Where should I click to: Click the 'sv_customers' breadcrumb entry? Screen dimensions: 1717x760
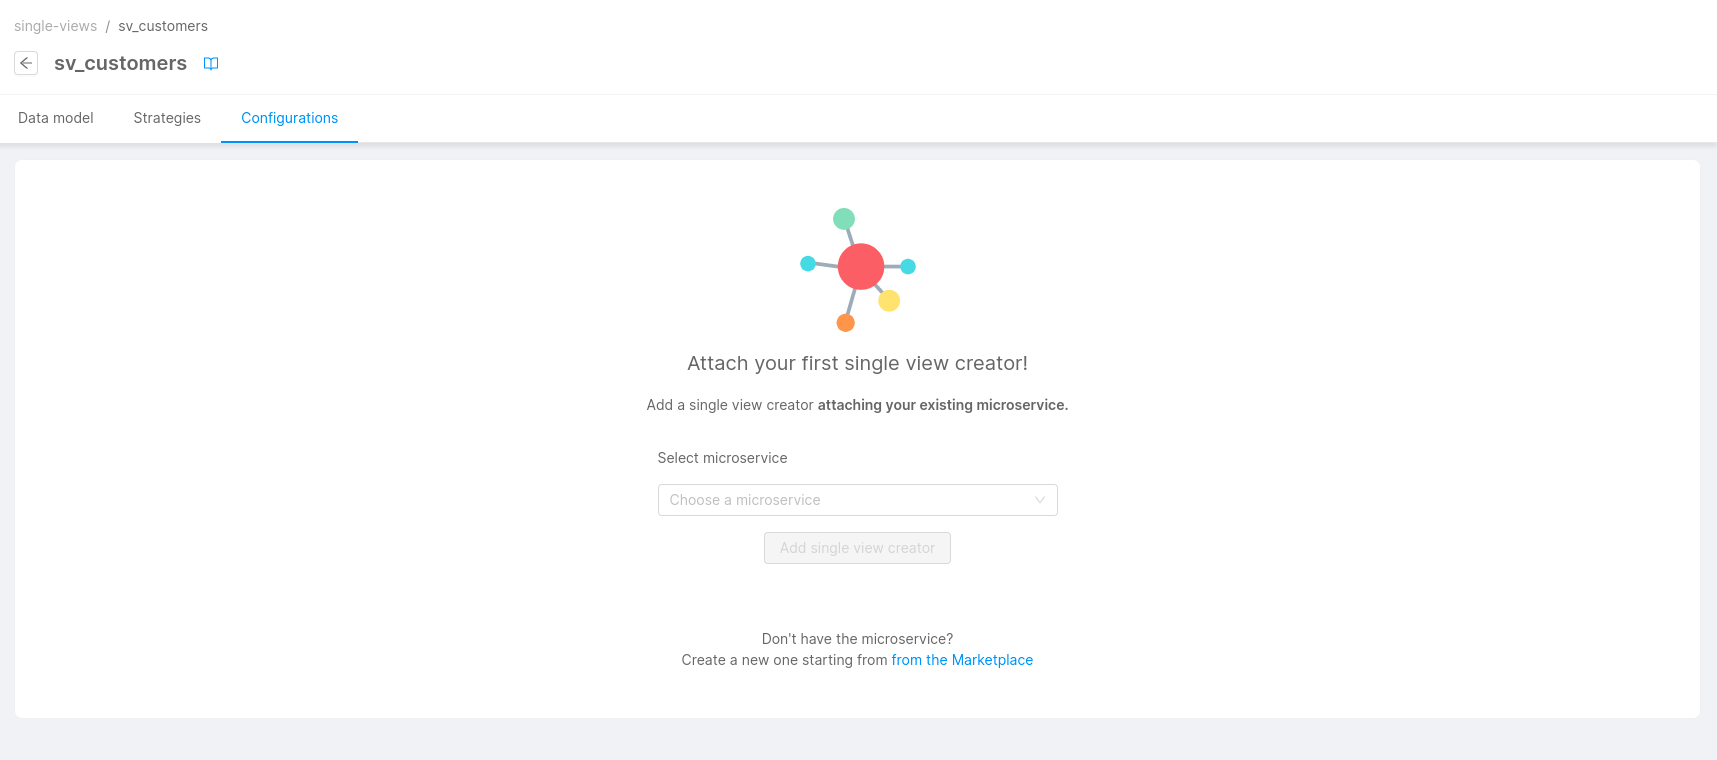162,25
